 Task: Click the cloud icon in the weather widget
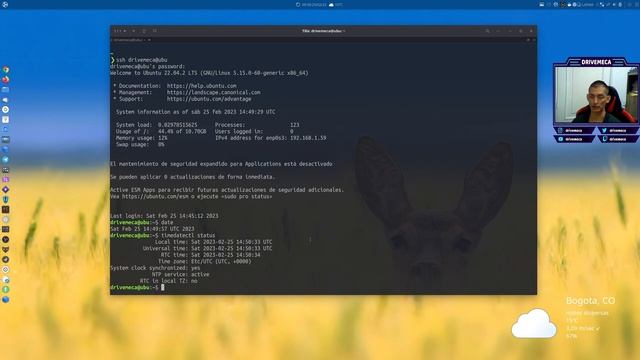(x=534, y=324)
